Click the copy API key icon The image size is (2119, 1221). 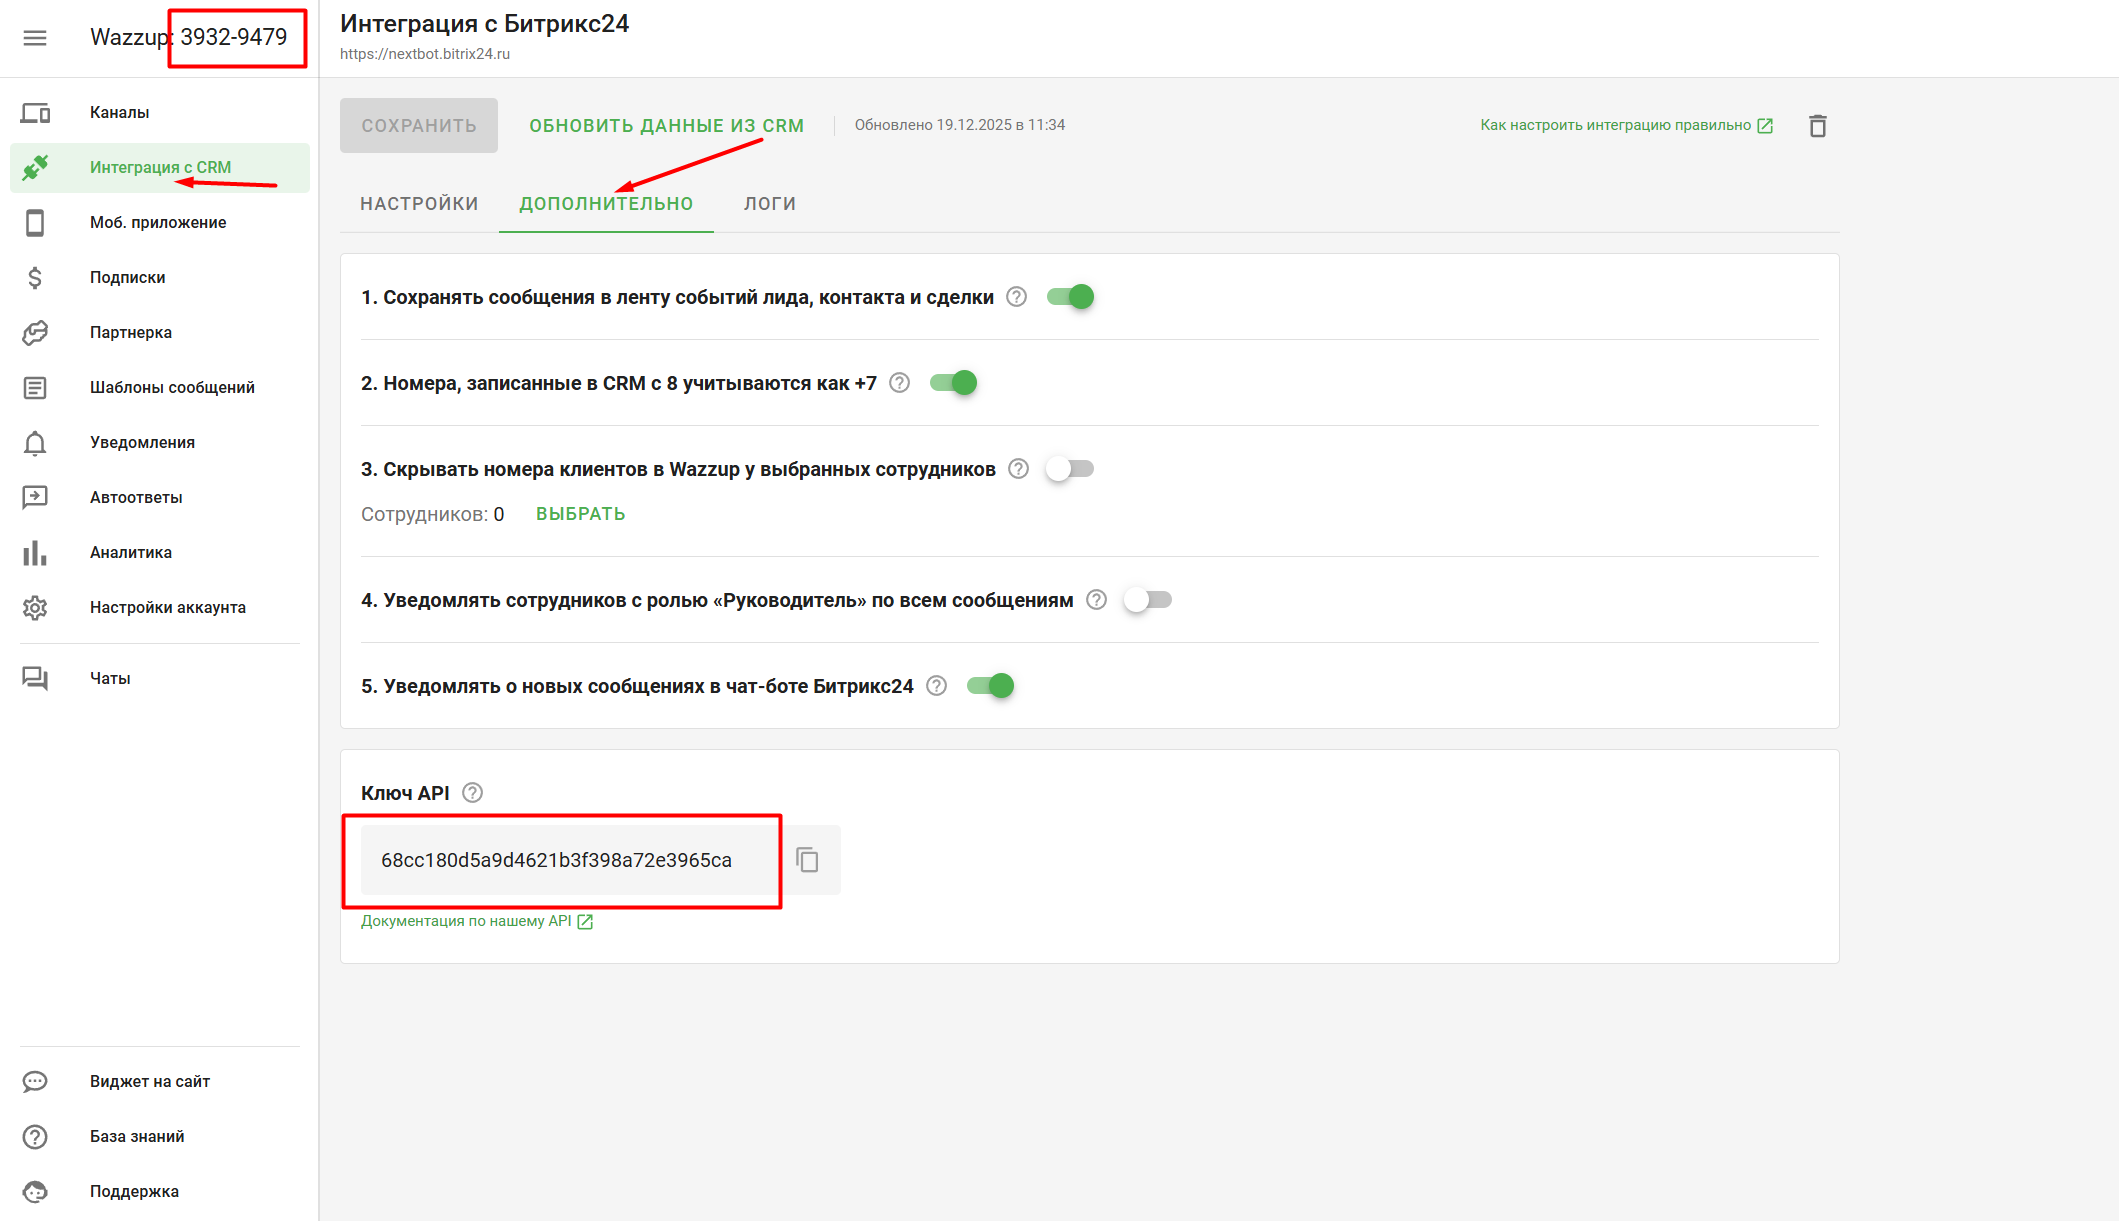(807, 860)
